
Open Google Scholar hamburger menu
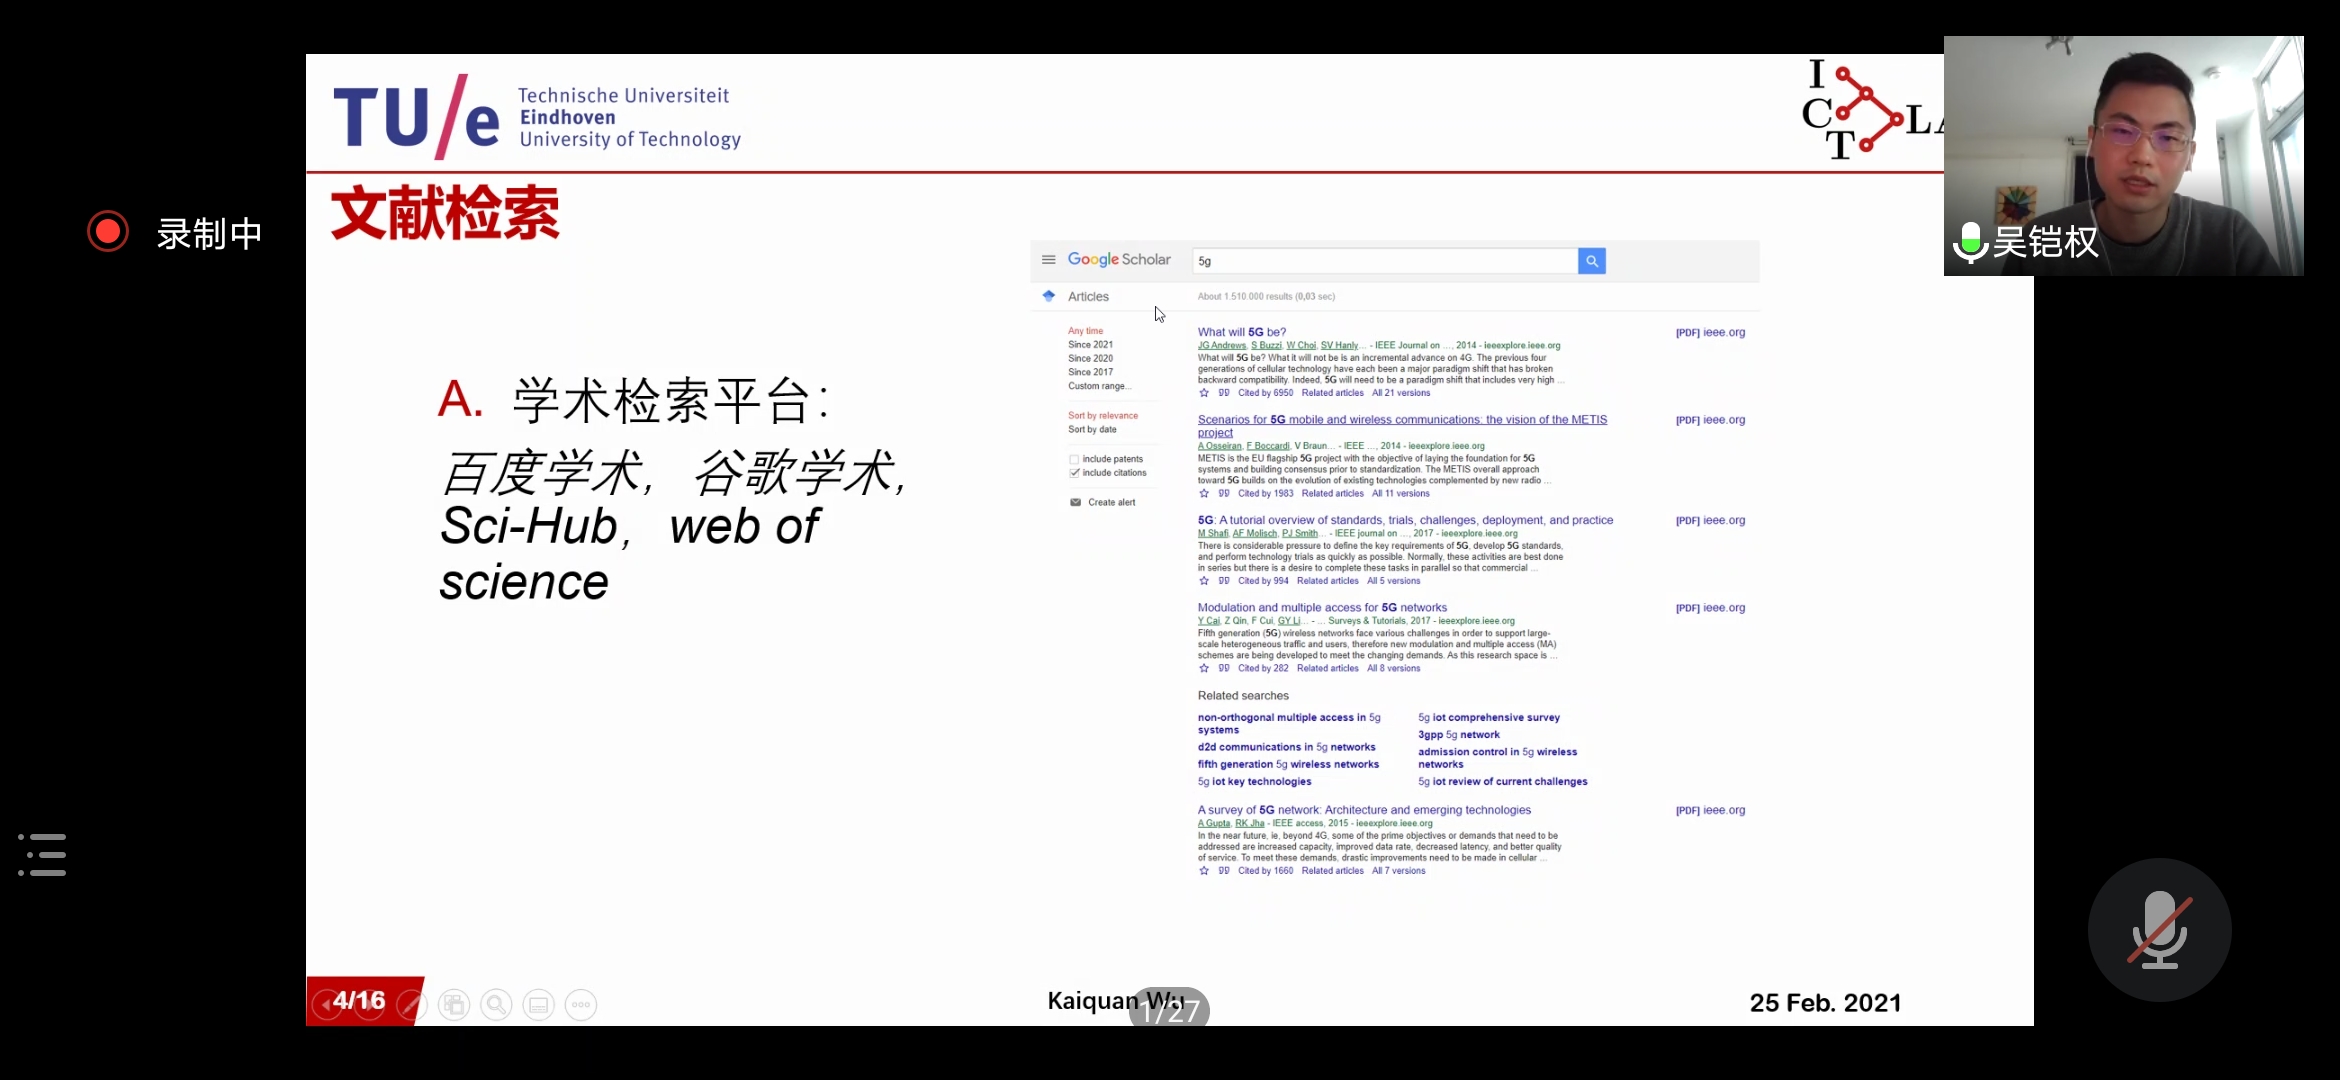click(x=1048, y=259)
